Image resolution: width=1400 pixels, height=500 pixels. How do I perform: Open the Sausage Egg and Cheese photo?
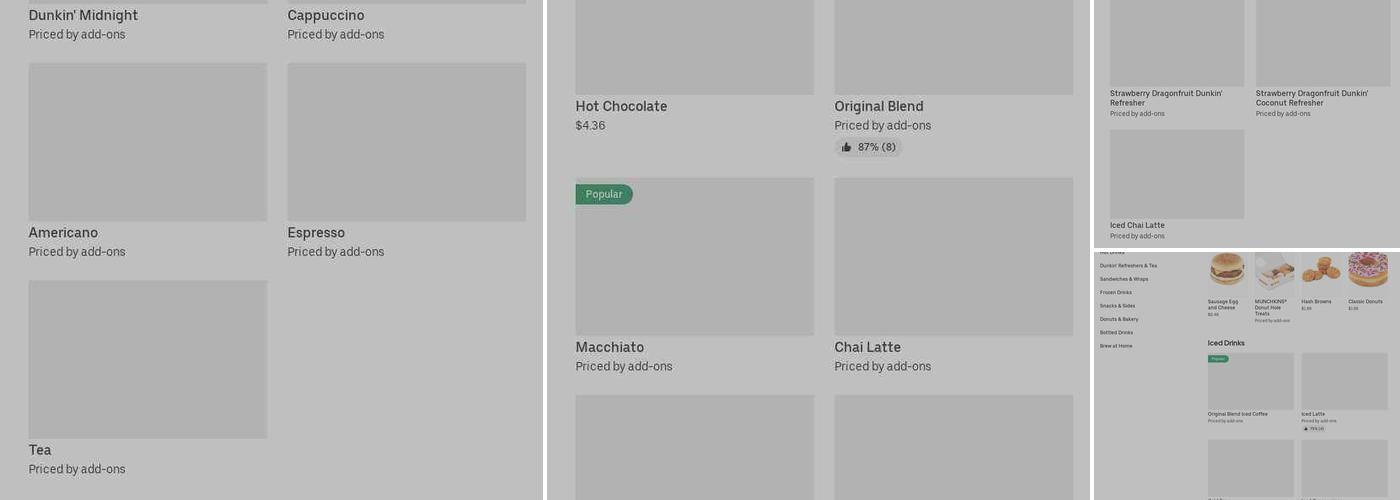click(x=1226, y=270)
